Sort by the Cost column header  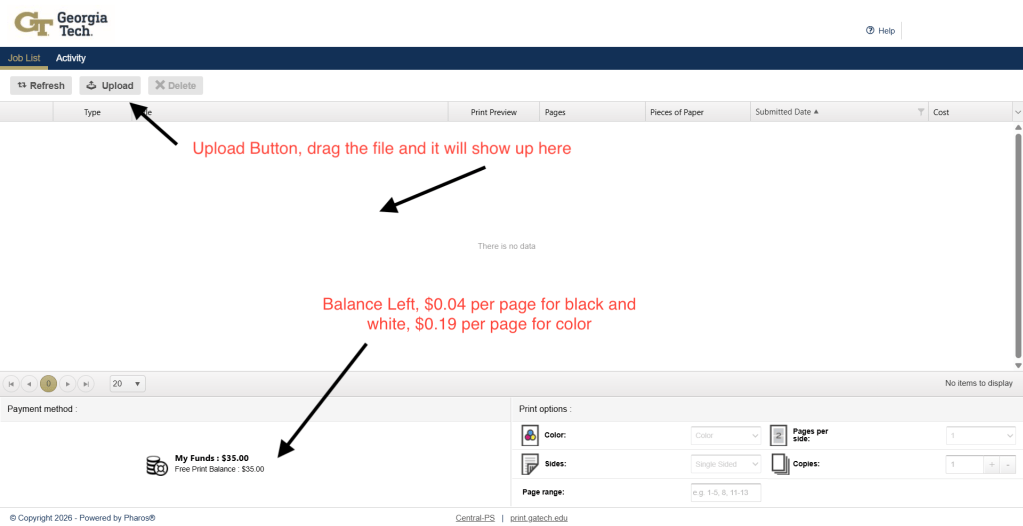[970, 112]
